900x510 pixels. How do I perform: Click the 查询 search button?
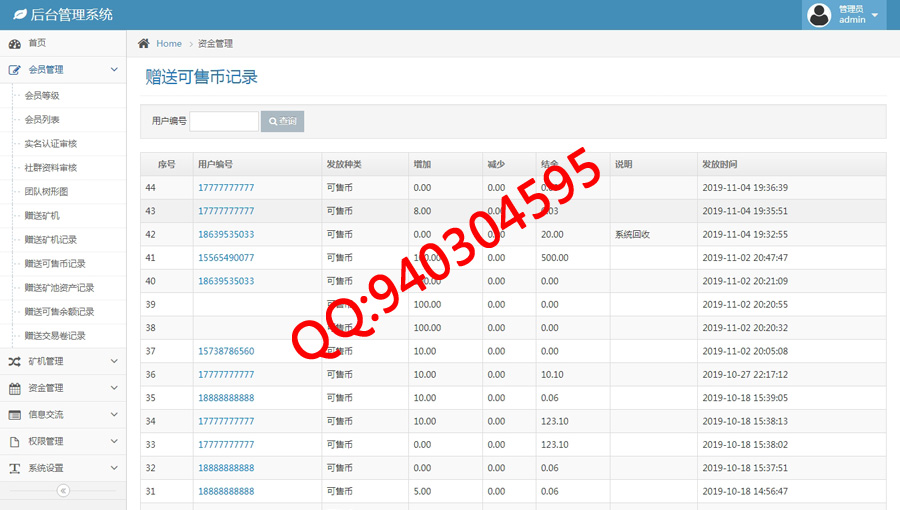coord(282,121)
